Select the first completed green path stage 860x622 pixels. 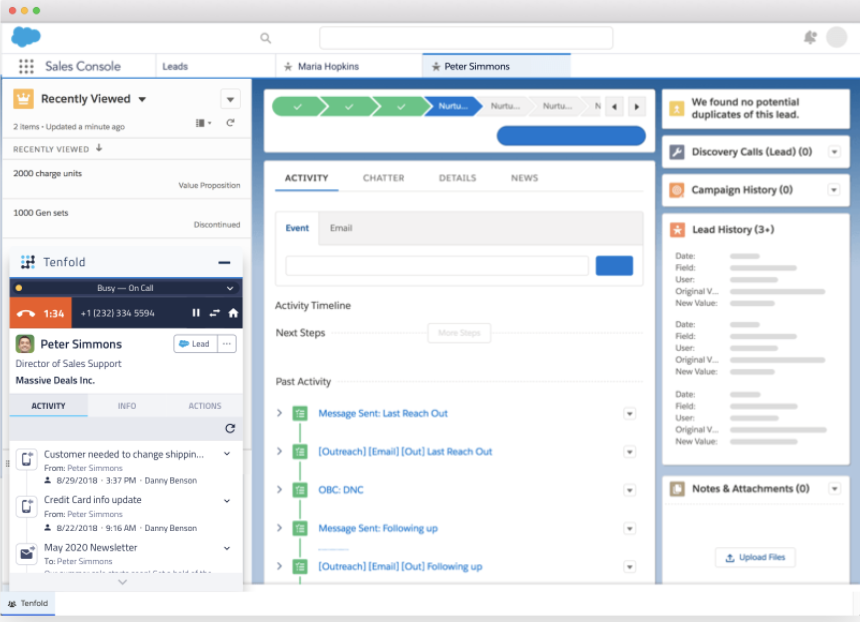[297, 106]
